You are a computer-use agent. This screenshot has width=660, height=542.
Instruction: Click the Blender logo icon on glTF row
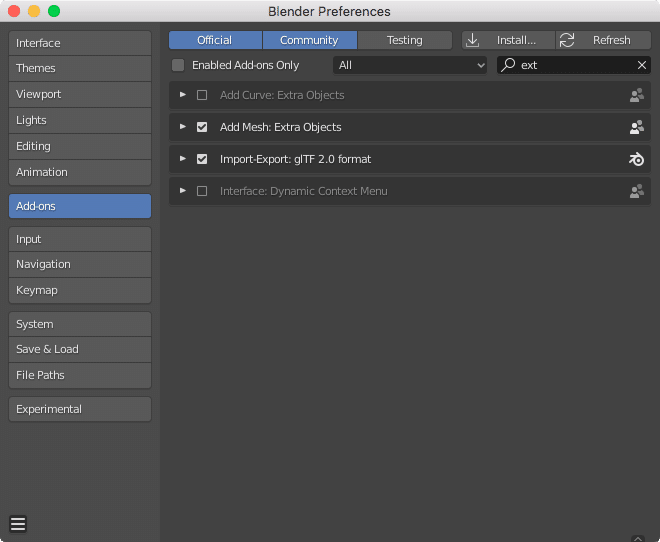coord(636,159)
